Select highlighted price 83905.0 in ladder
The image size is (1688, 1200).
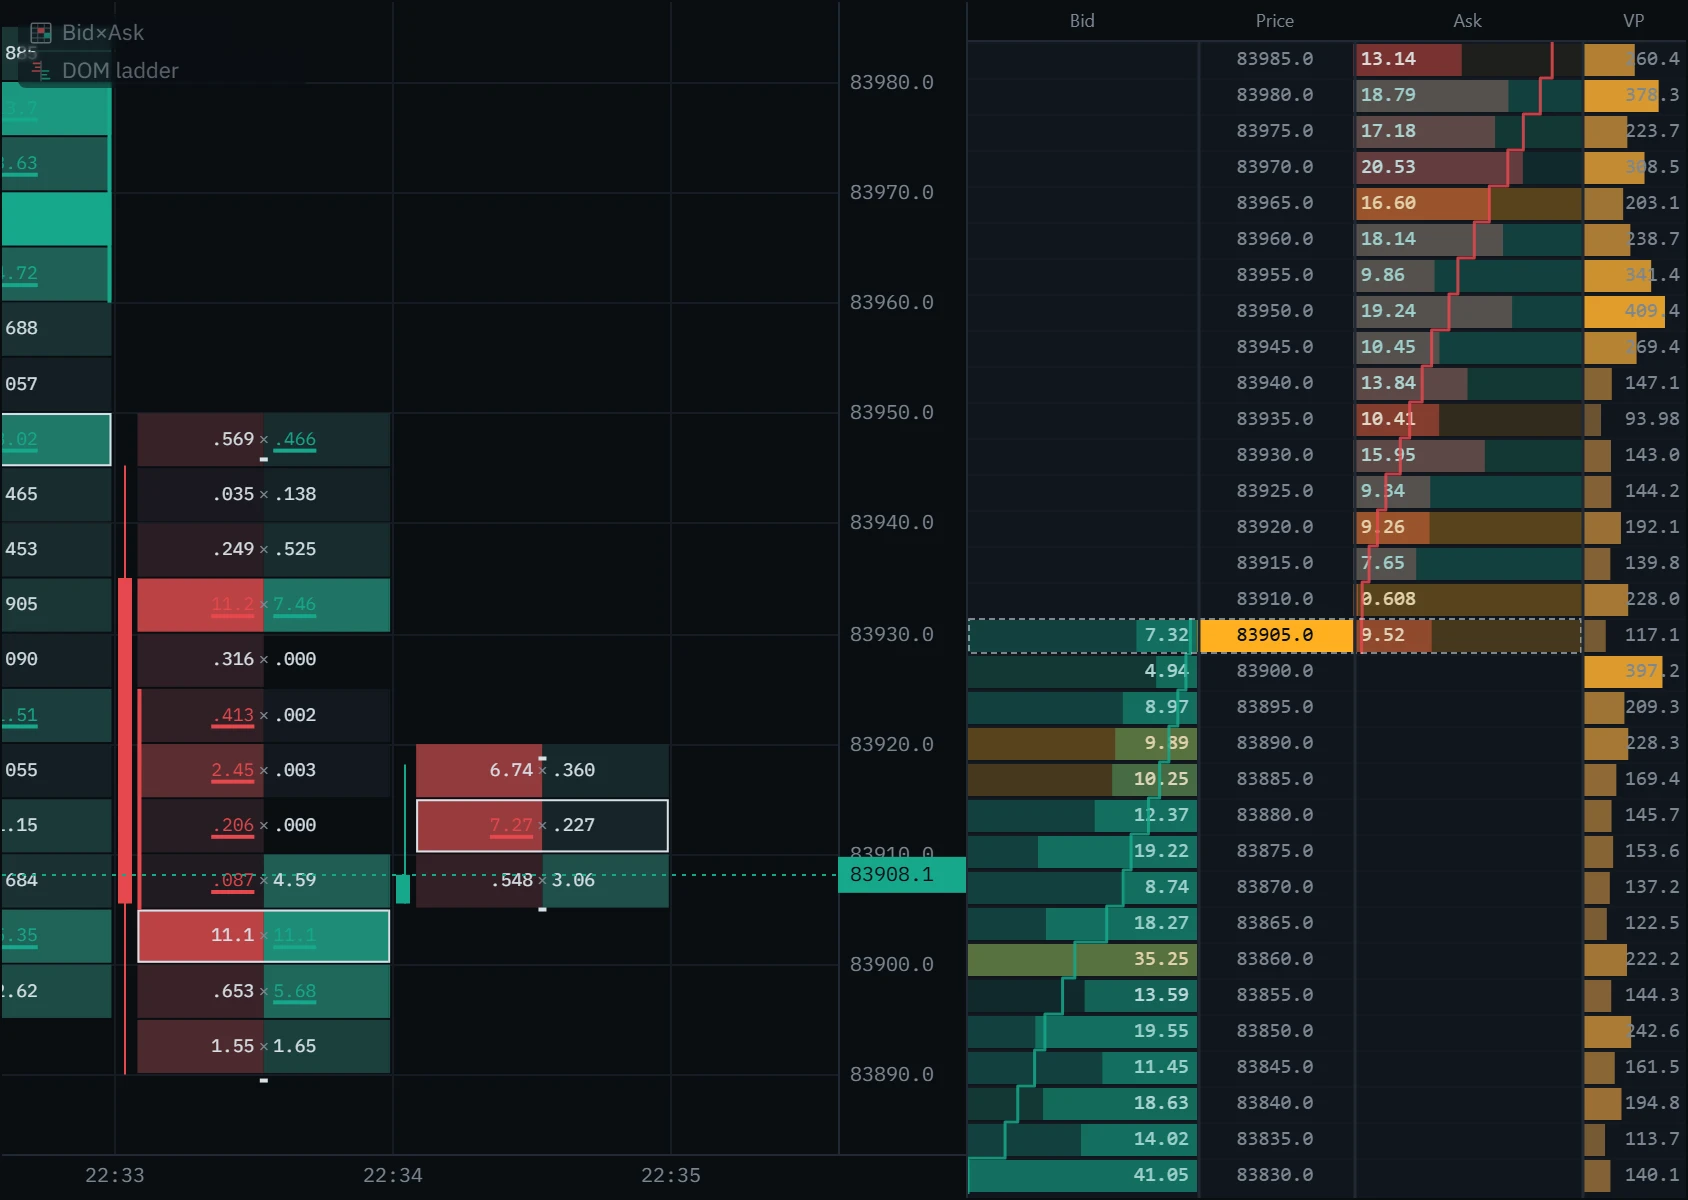pos(1275,635)
